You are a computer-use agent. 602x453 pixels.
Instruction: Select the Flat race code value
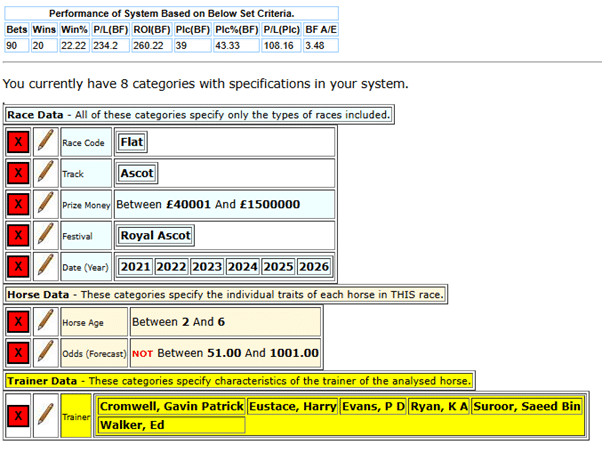pyautogui.click(x=132, y=142)
